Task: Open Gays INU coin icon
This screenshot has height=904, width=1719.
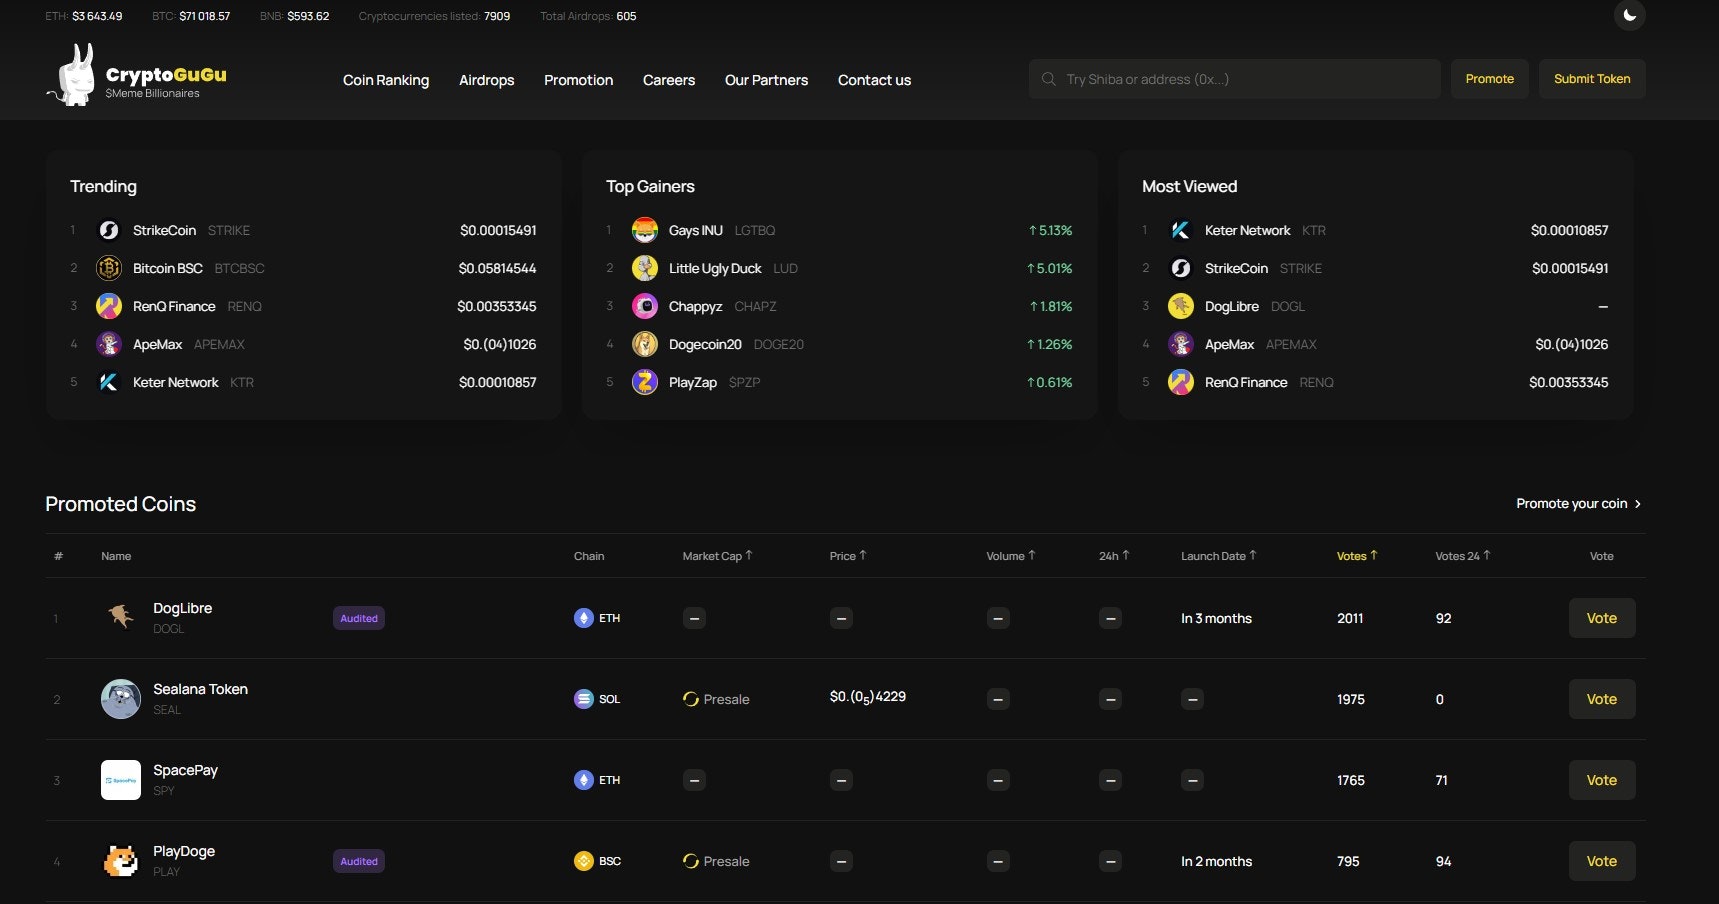Action: [645, 230]
